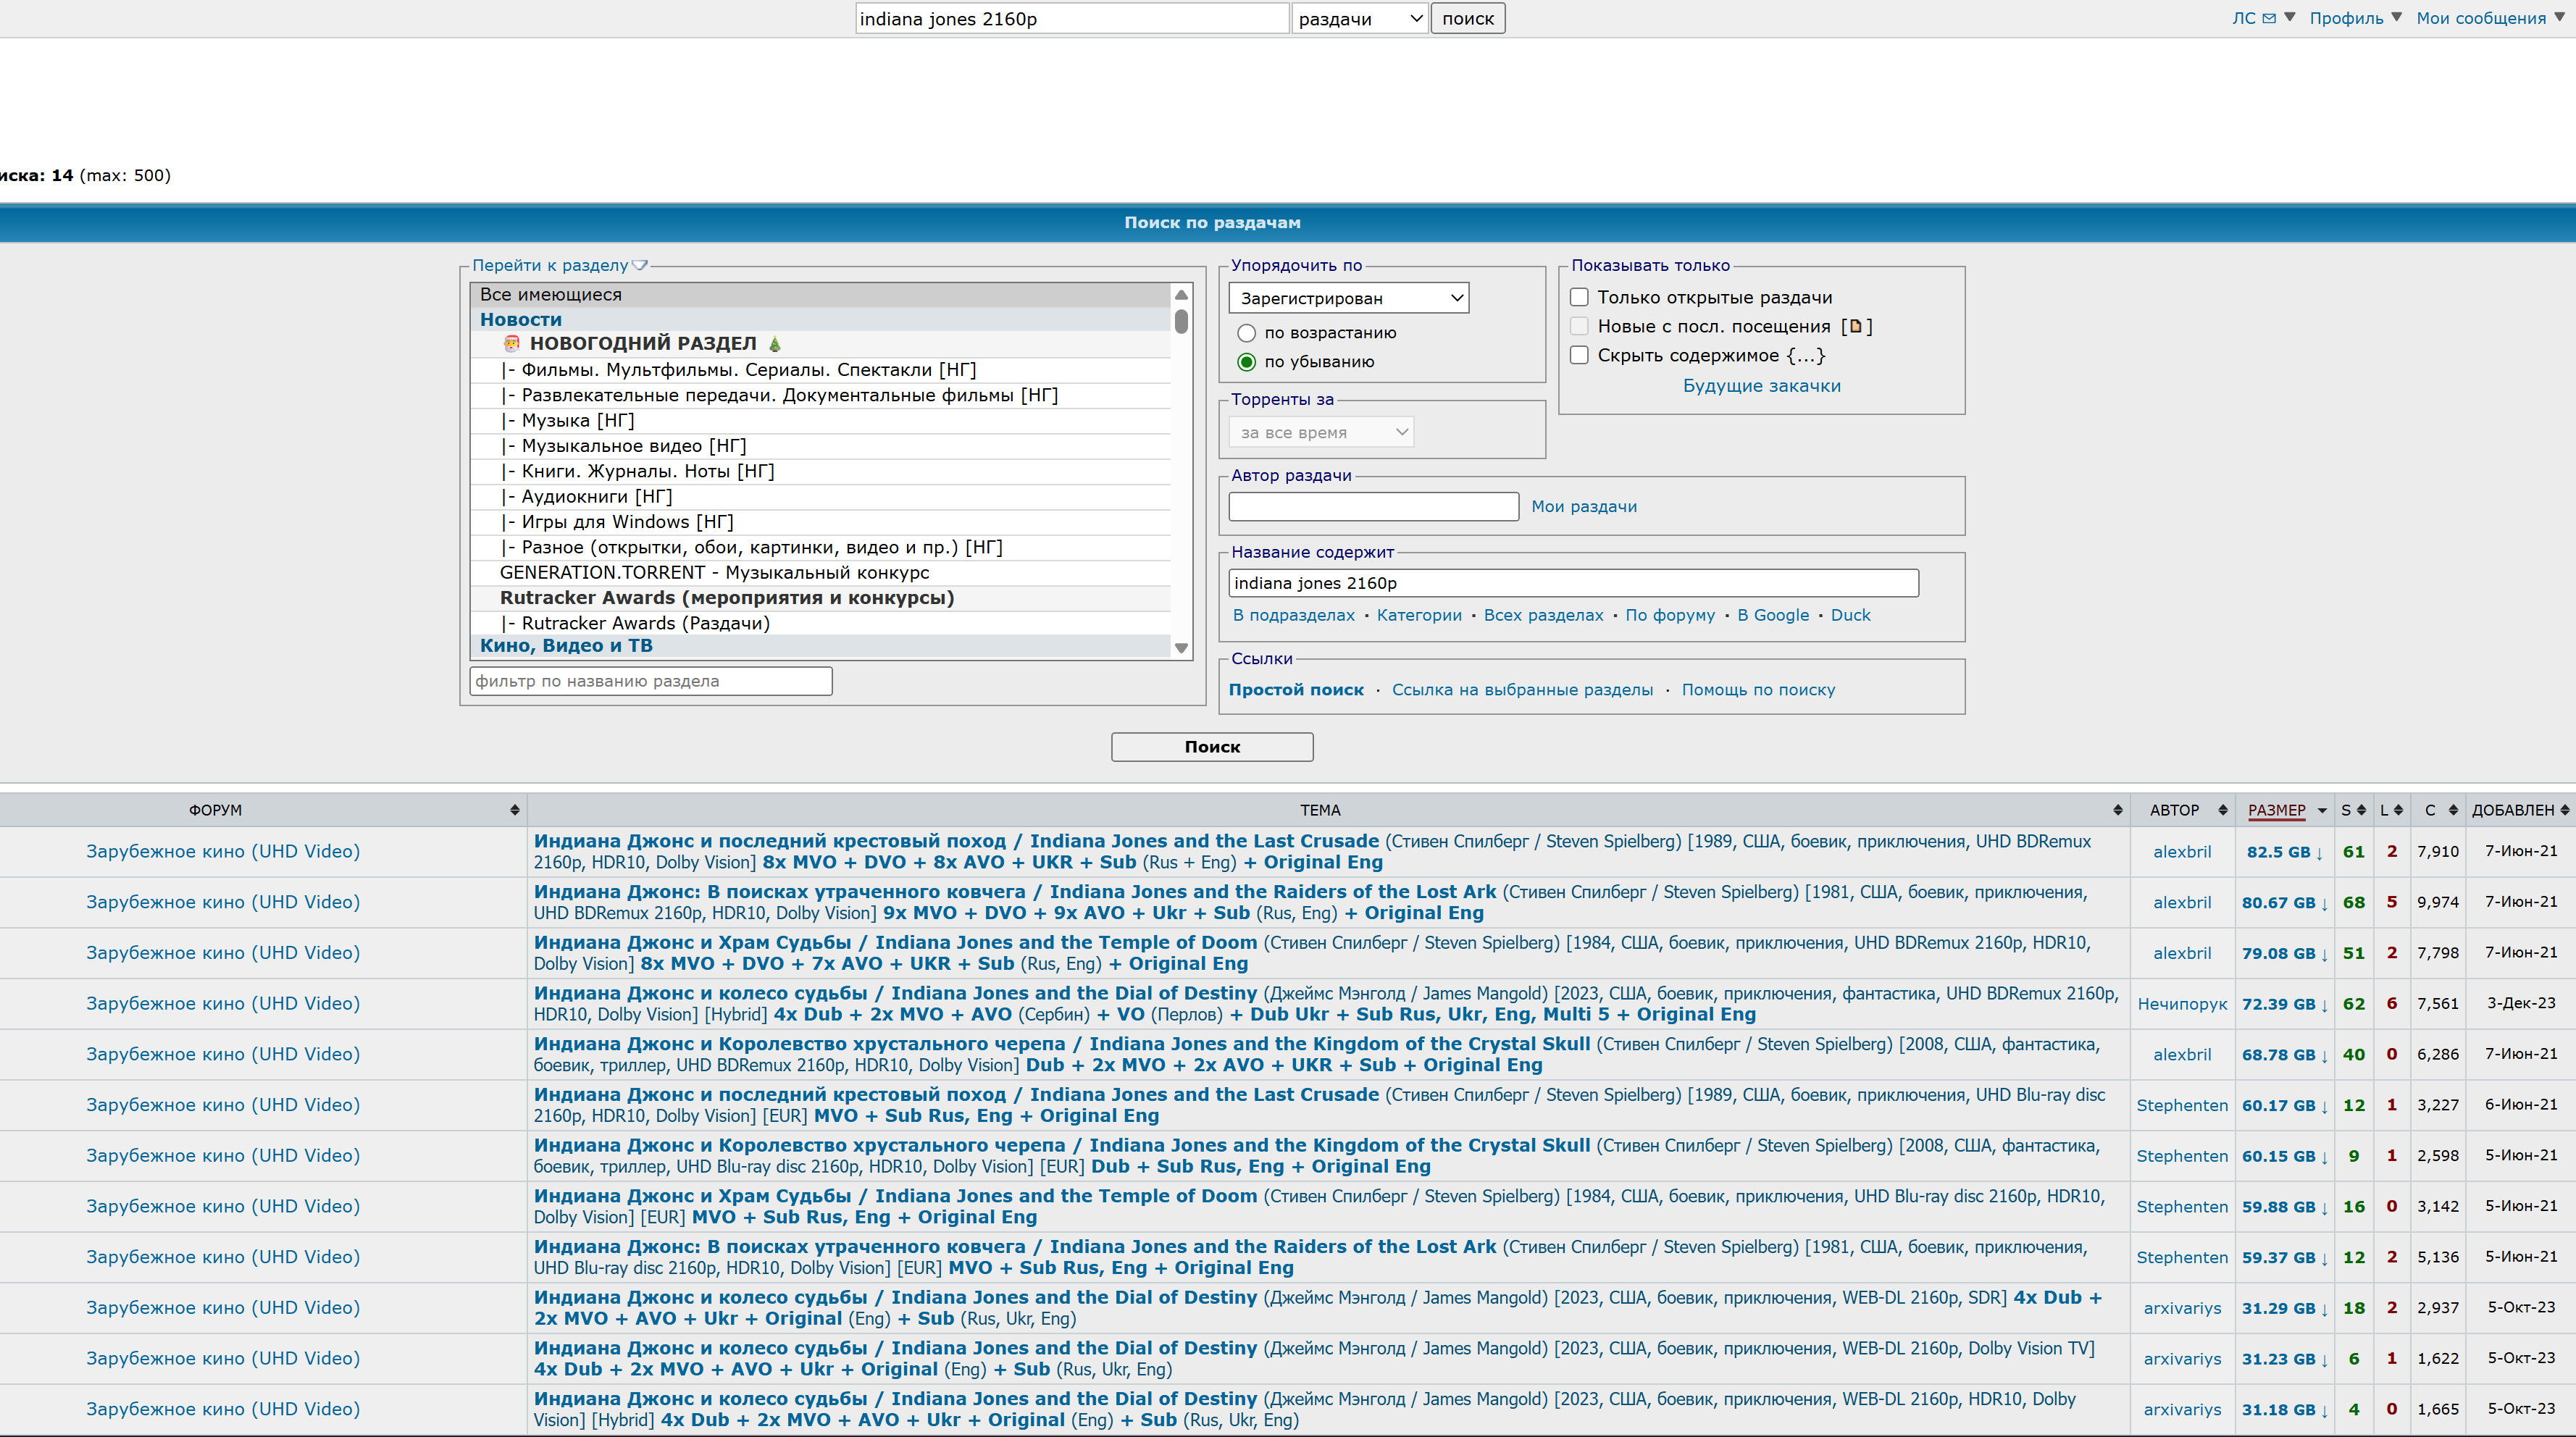Click sort arrows in ФОРУМ column header
This screenshot has height=1437, width=2576.
coord(514,810)
